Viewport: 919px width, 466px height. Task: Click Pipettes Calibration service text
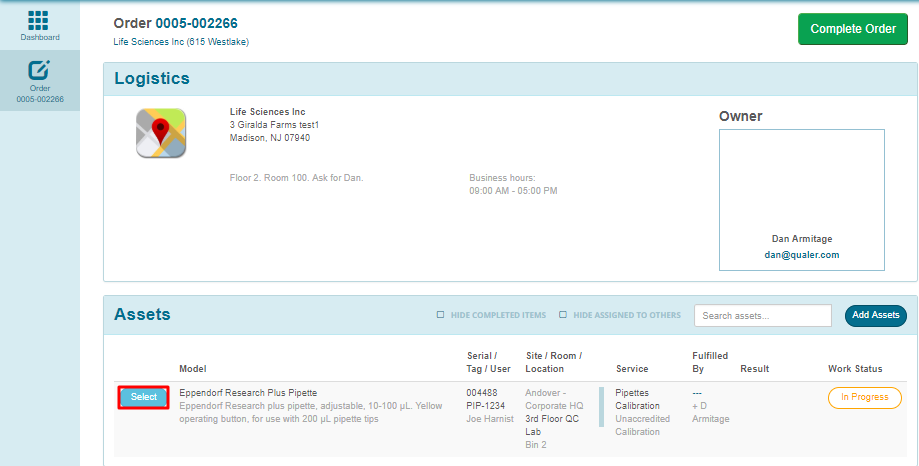click(637, 399)
